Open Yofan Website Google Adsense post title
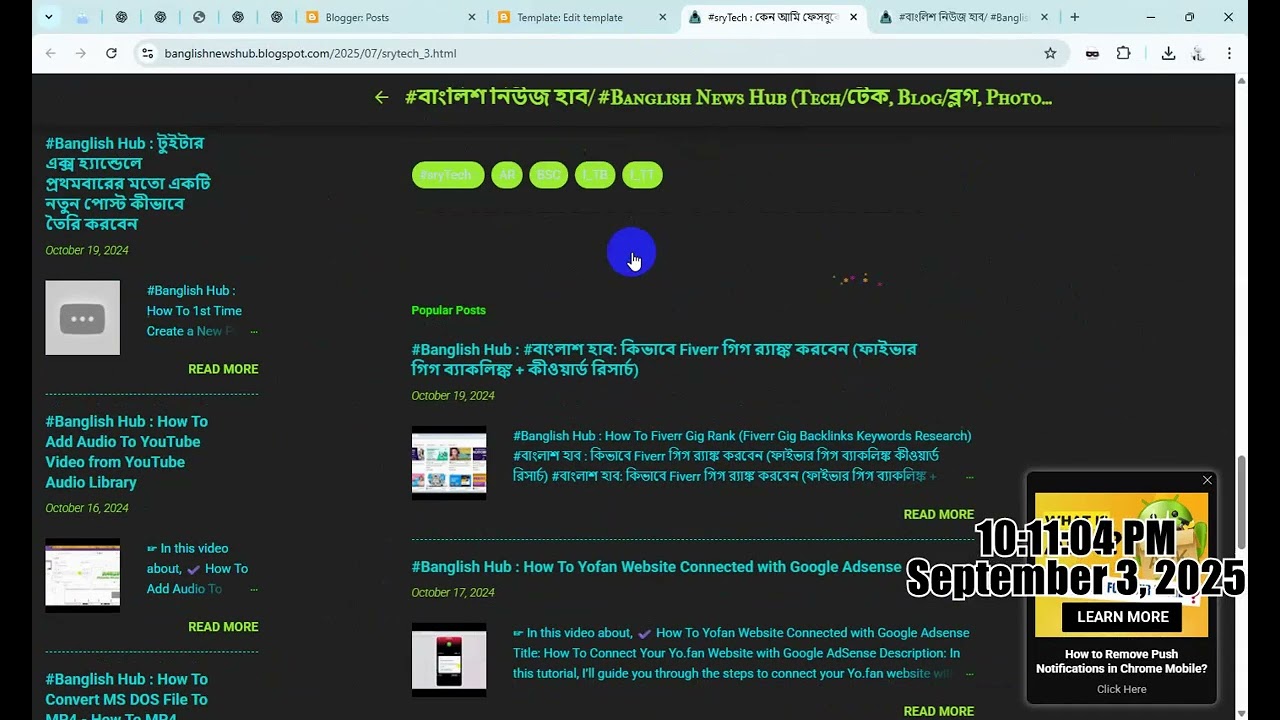 coord(656,567)
